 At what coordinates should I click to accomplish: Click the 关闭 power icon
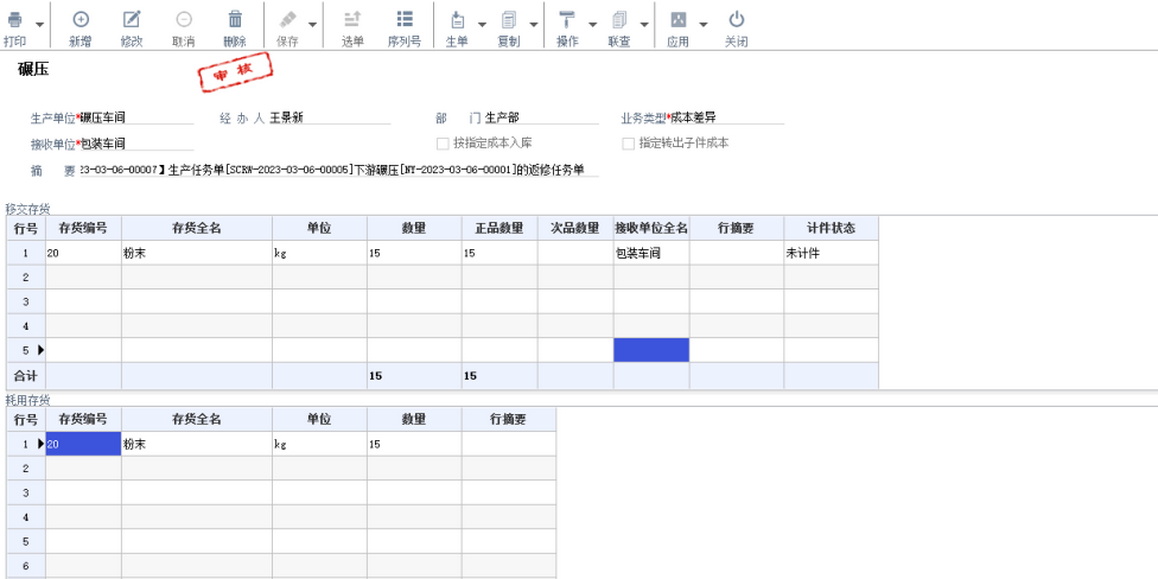736,20
